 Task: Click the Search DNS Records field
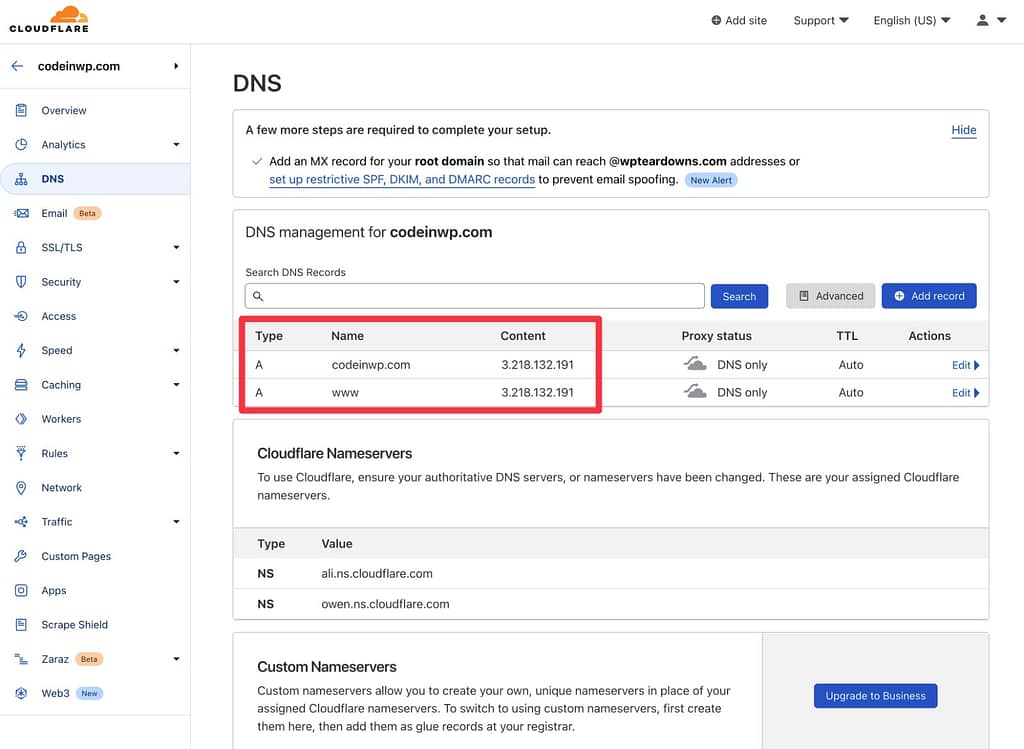(474, 295)
